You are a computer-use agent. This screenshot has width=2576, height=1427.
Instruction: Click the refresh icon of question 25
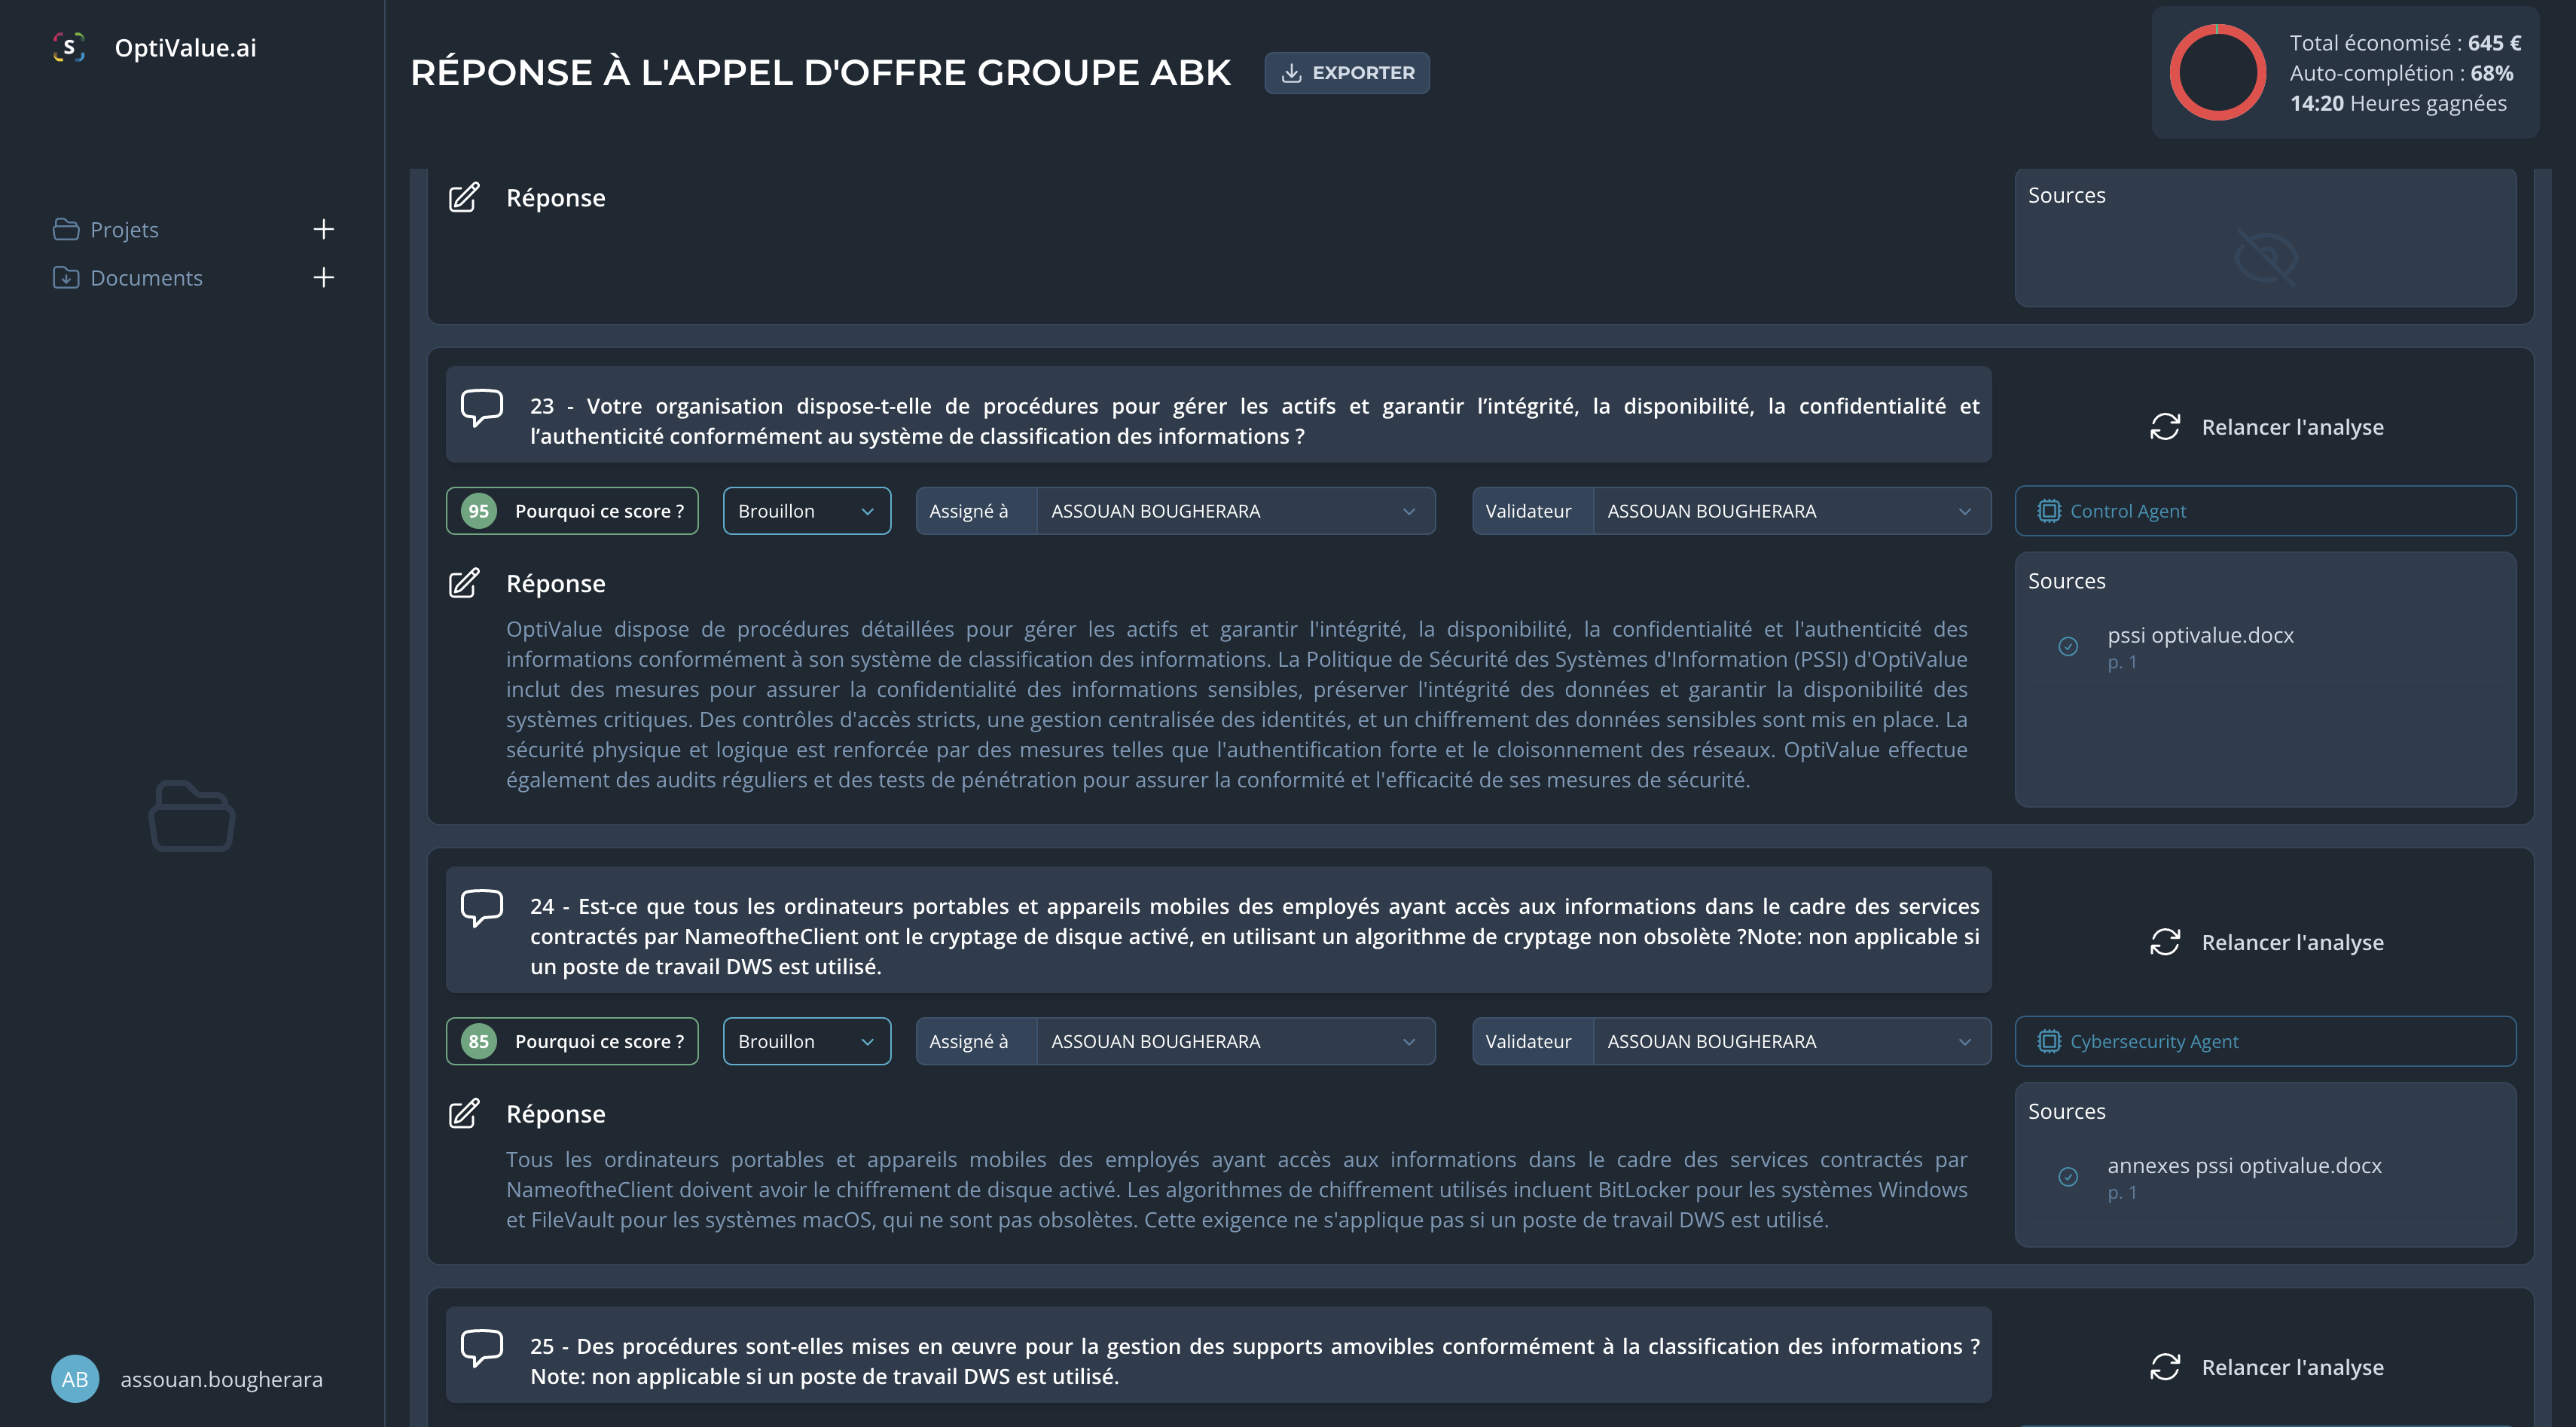(x=2165, y=1367)
